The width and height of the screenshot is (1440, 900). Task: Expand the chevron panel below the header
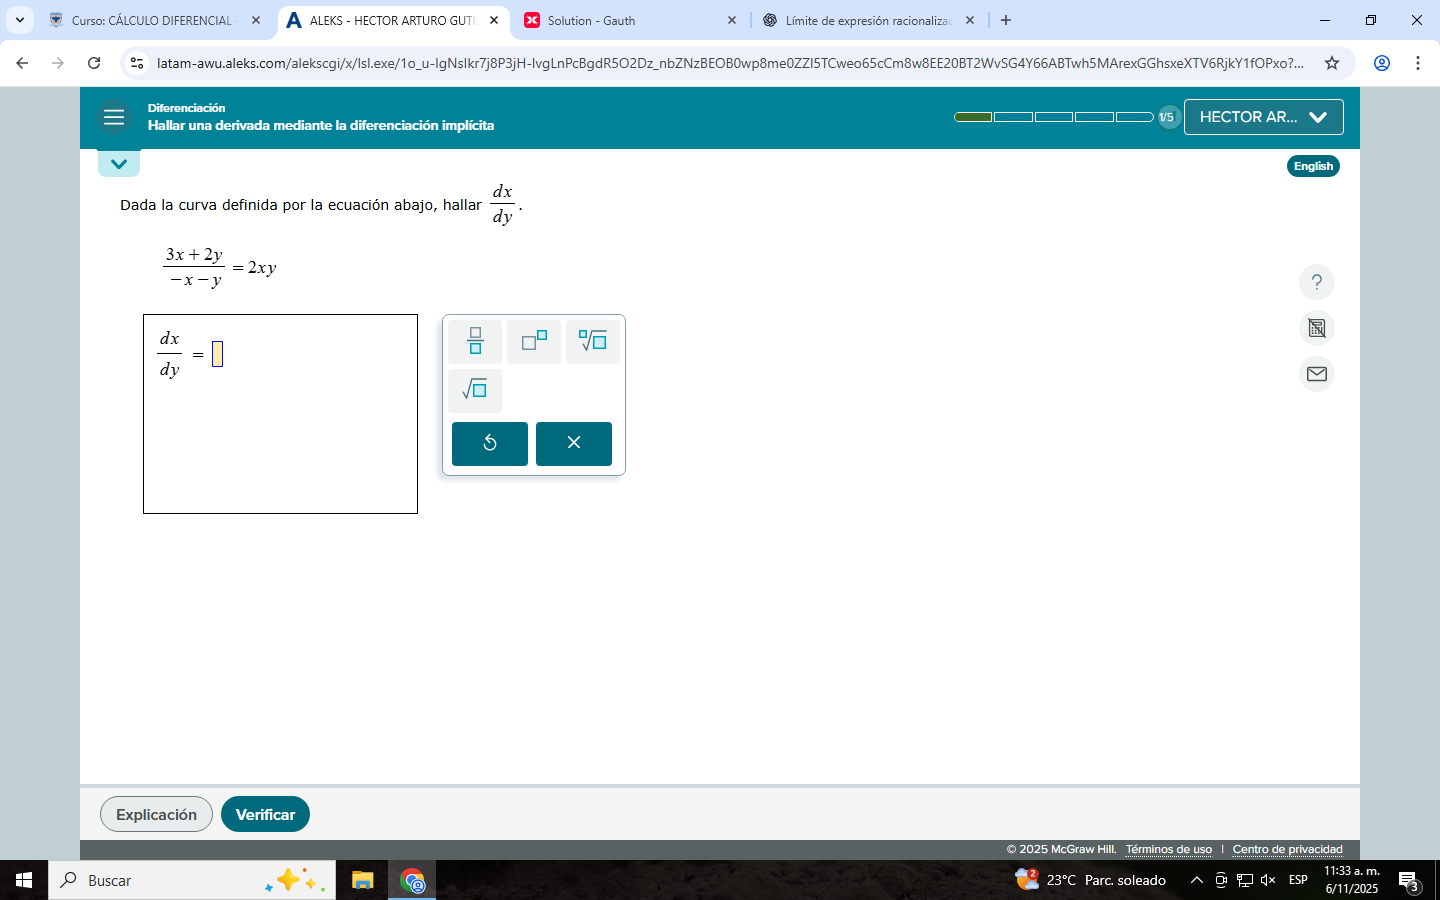pyautogui.click(x=119, y=164)
